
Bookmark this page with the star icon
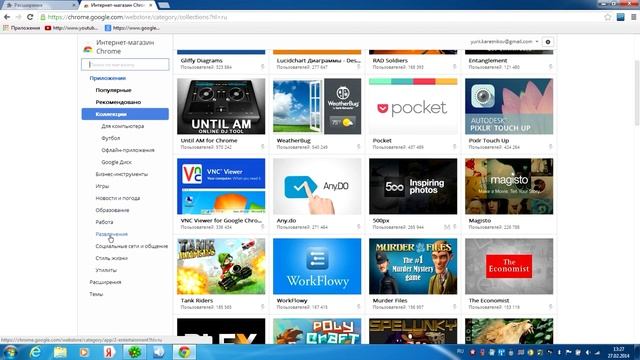(x=608, y=17)
